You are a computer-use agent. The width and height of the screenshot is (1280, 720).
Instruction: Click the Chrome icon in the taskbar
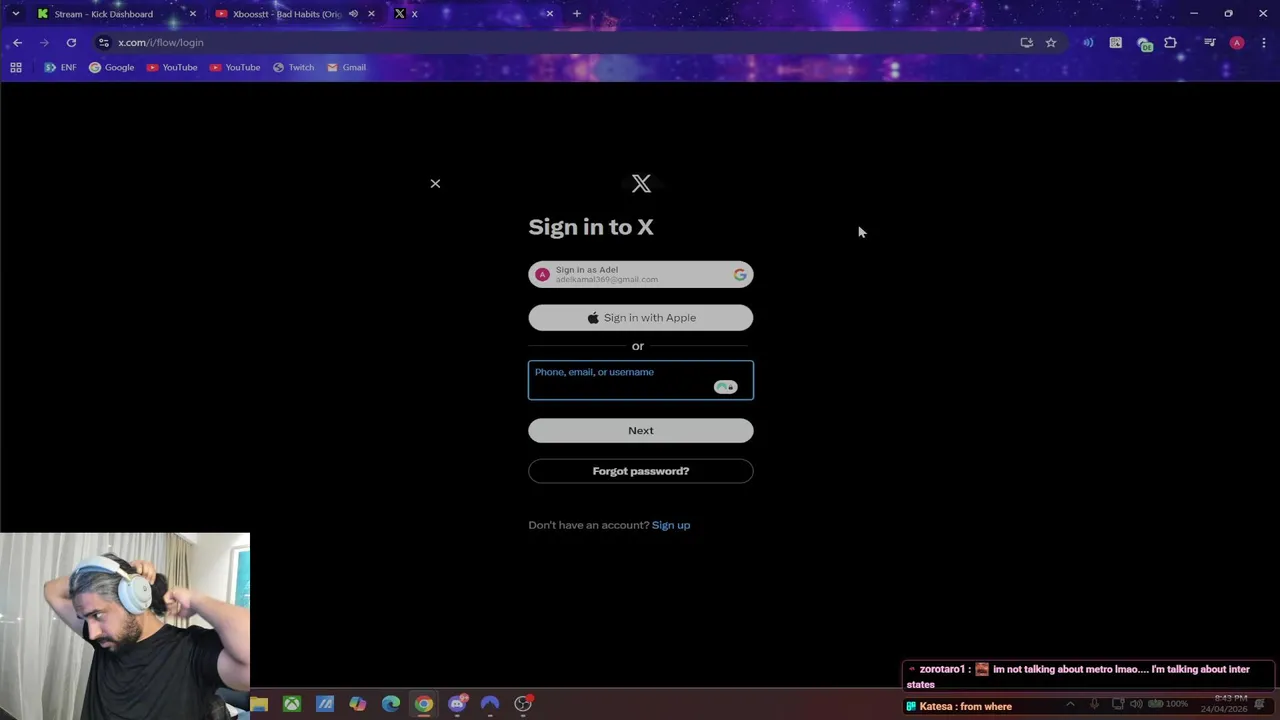(x=424, y=704)
